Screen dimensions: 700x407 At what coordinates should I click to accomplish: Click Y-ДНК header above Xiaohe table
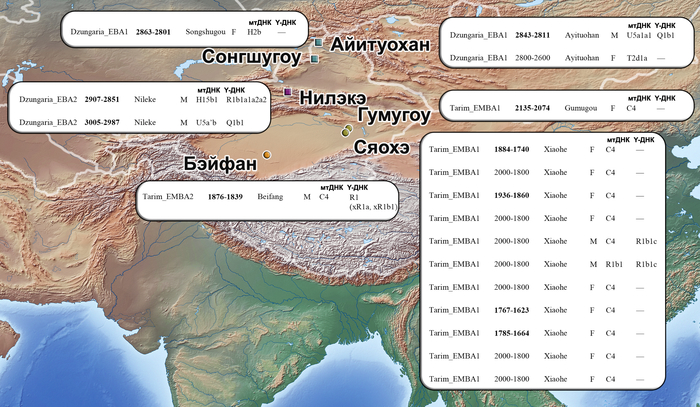click(x=644, y=140)
